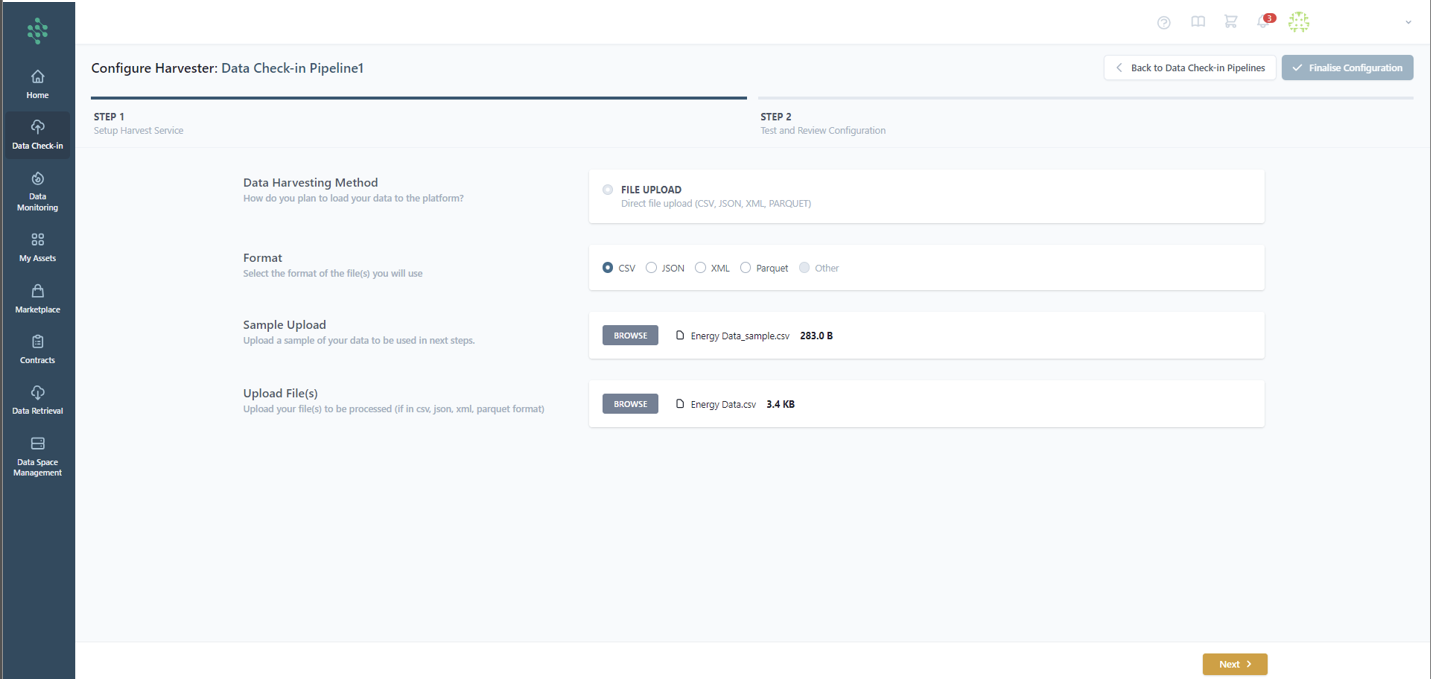Open Data Monitoring in the sidebar

pos(37,191)
